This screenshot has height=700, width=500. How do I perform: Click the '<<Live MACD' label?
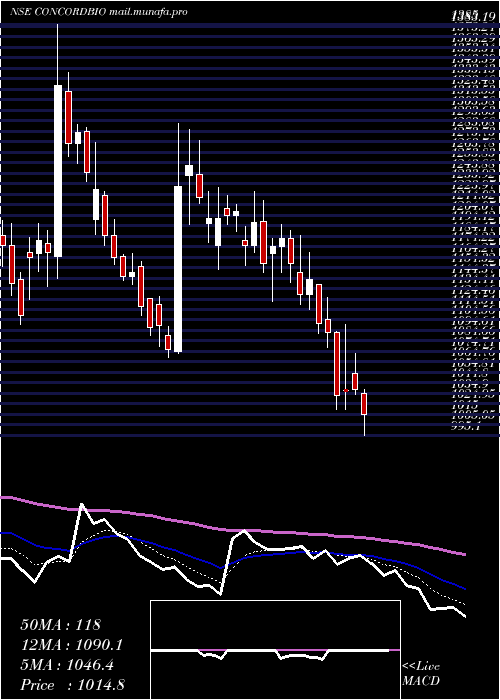point(421,674)
